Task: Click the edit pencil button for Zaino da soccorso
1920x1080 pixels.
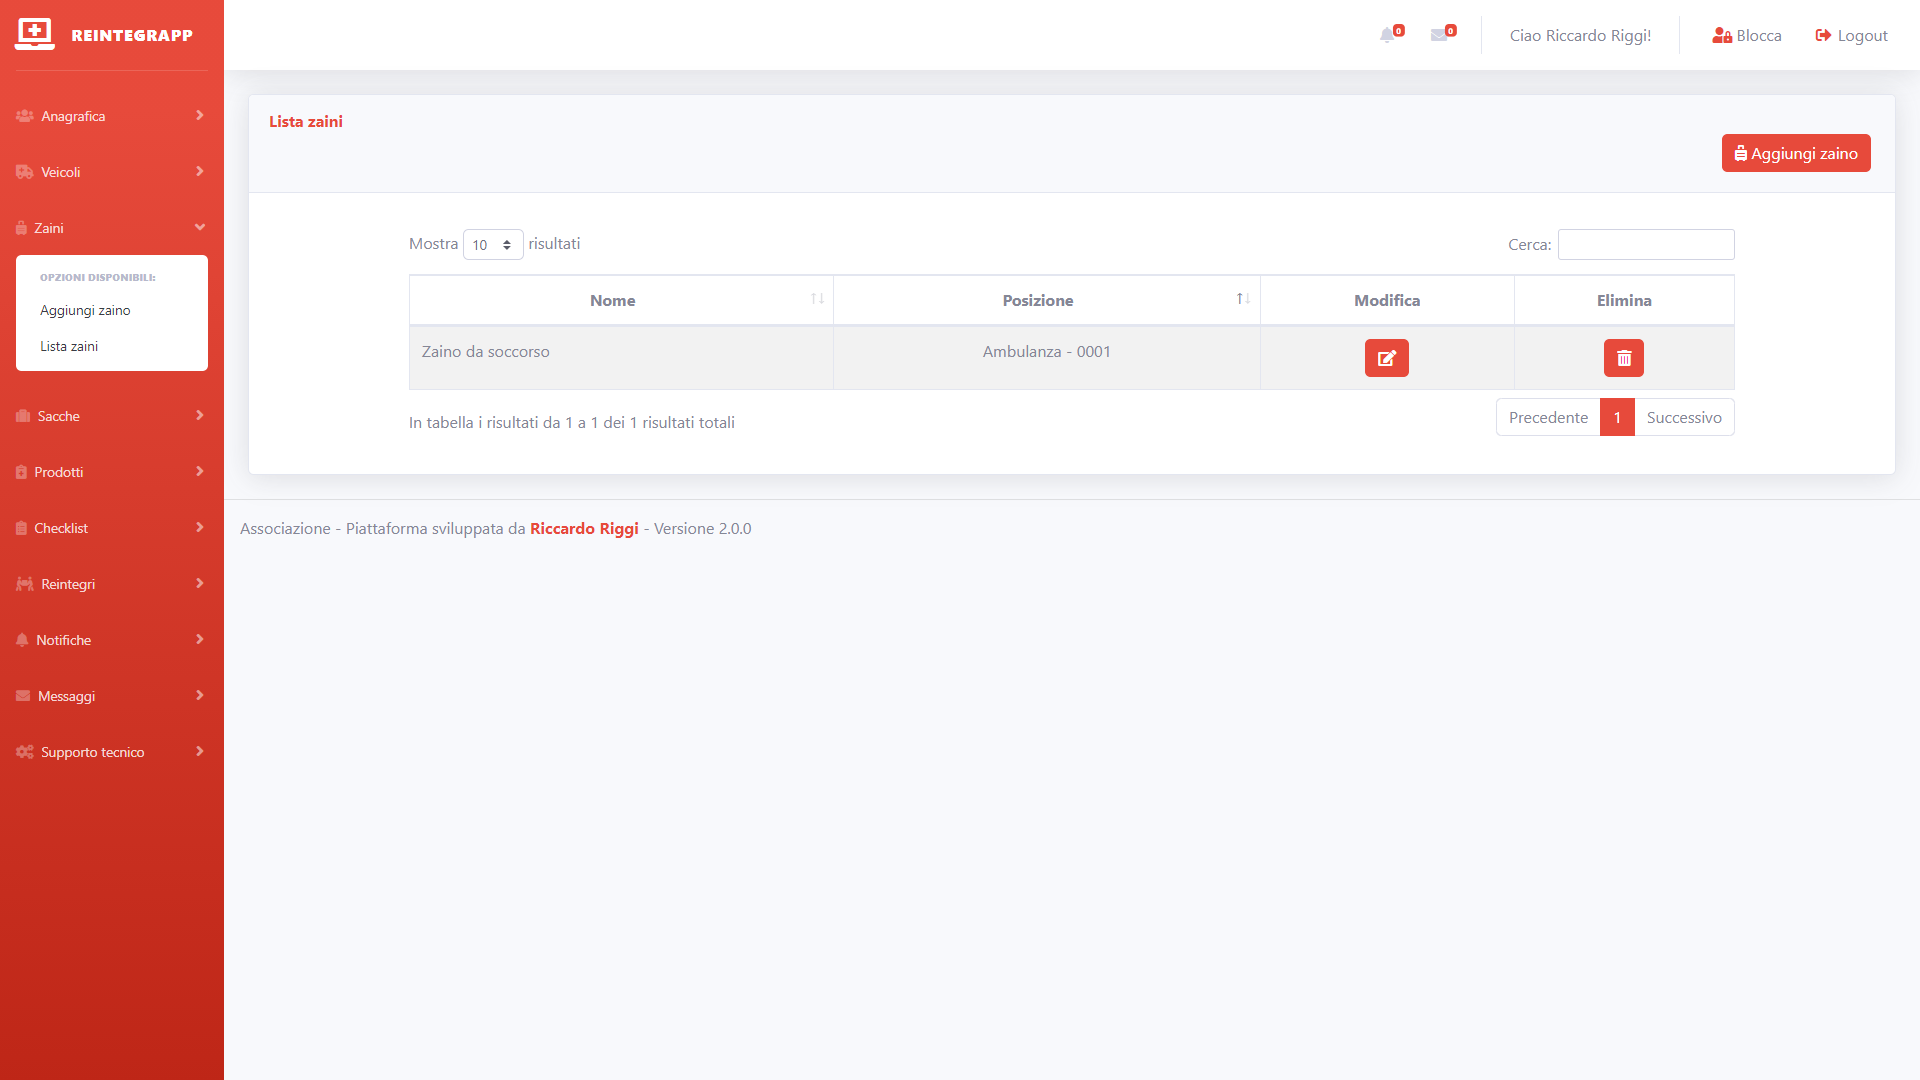Action: click(x=1386, y=358)
